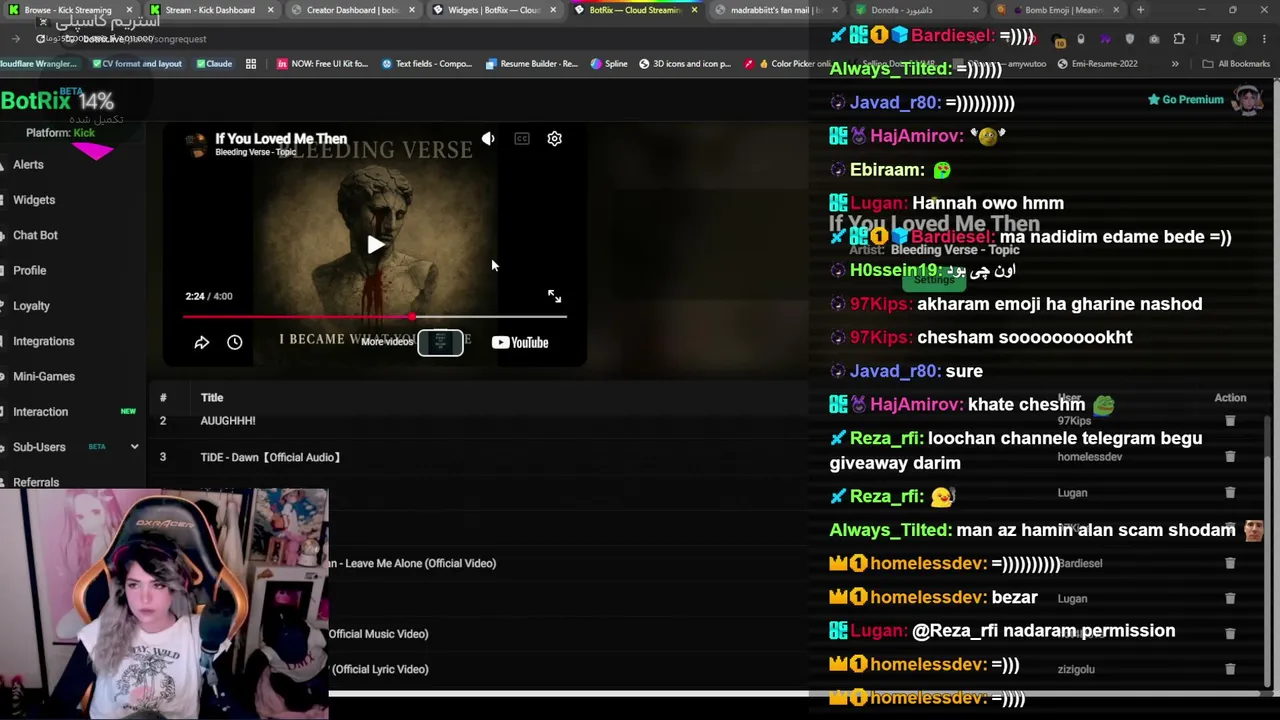Switch to the madrabbiitt's fan mail tab

point(775,10)
